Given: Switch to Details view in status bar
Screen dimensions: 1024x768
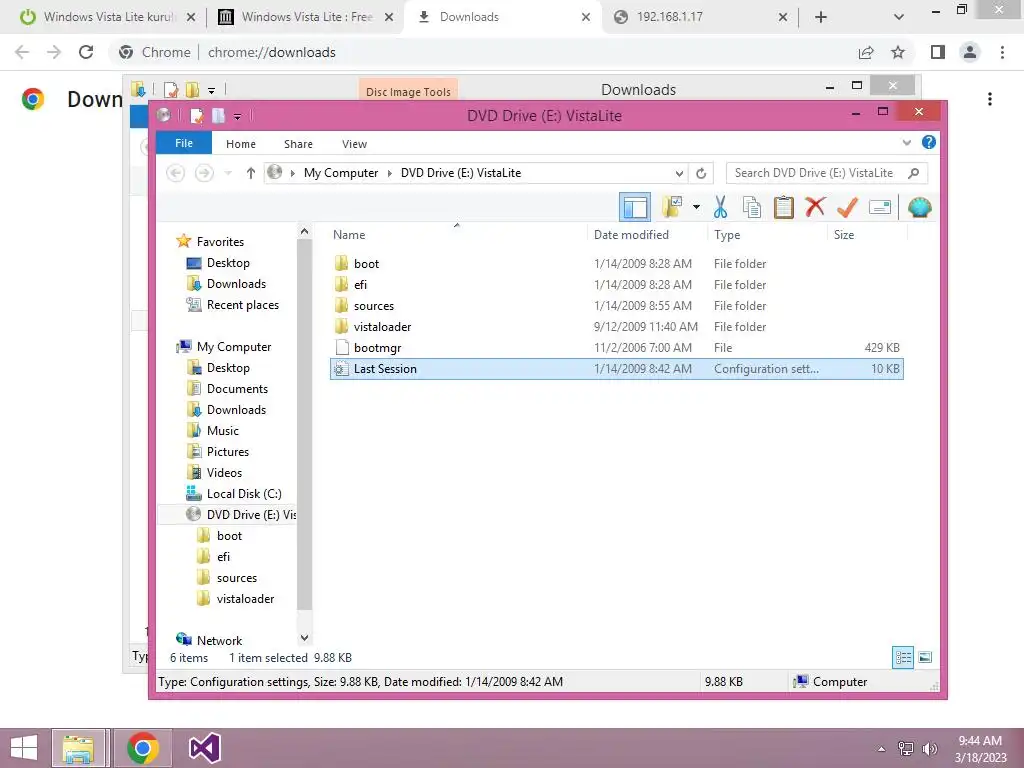Looking at the screenshot, I should click(x=903, y=658).
